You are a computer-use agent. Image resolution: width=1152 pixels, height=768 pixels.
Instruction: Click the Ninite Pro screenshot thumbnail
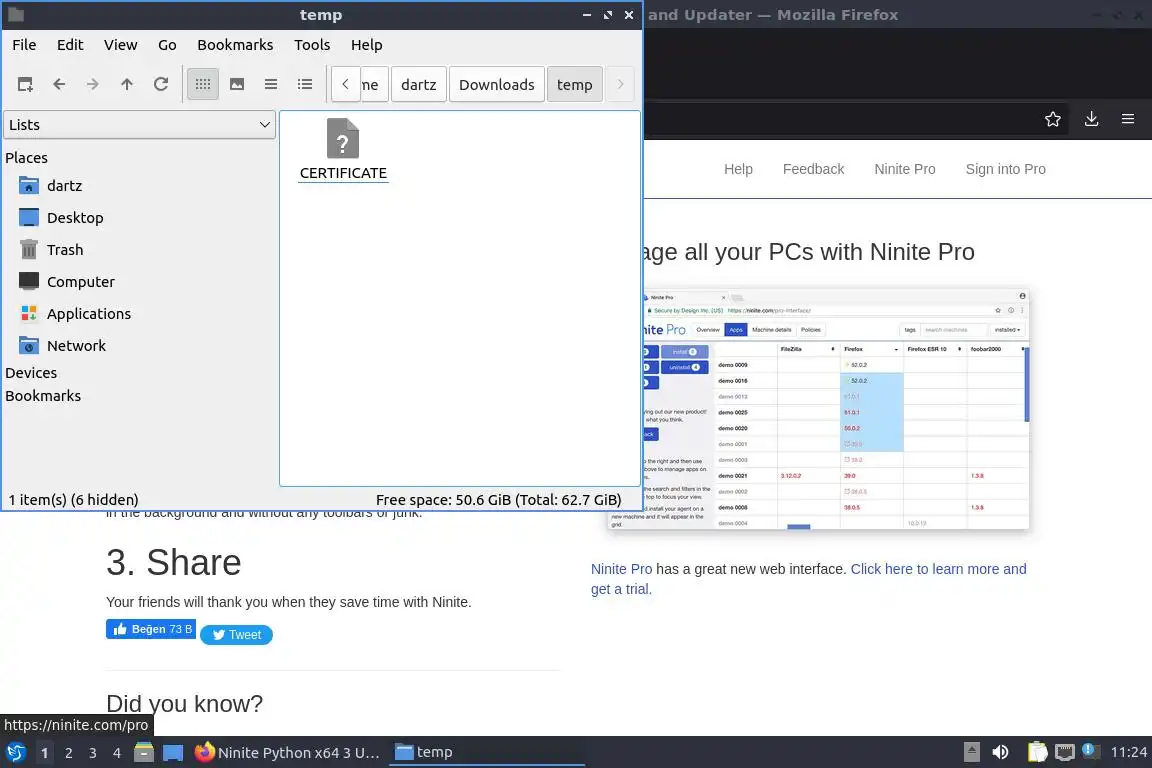[836, 409]
